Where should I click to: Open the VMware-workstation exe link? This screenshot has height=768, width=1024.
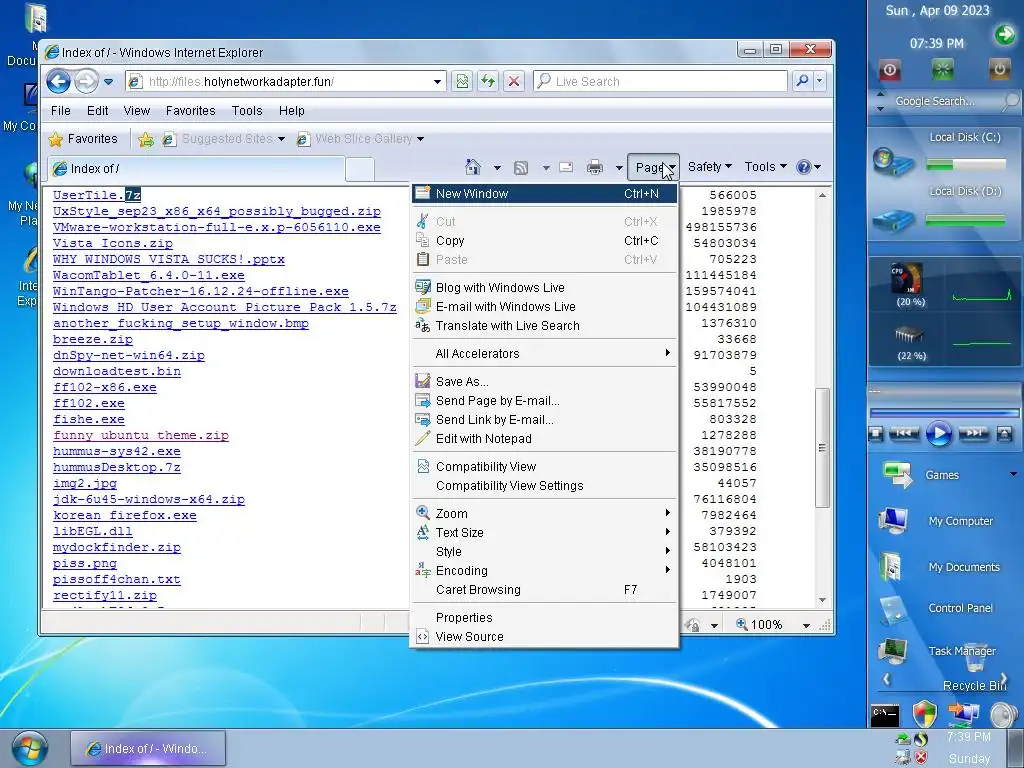pos(216,227)
